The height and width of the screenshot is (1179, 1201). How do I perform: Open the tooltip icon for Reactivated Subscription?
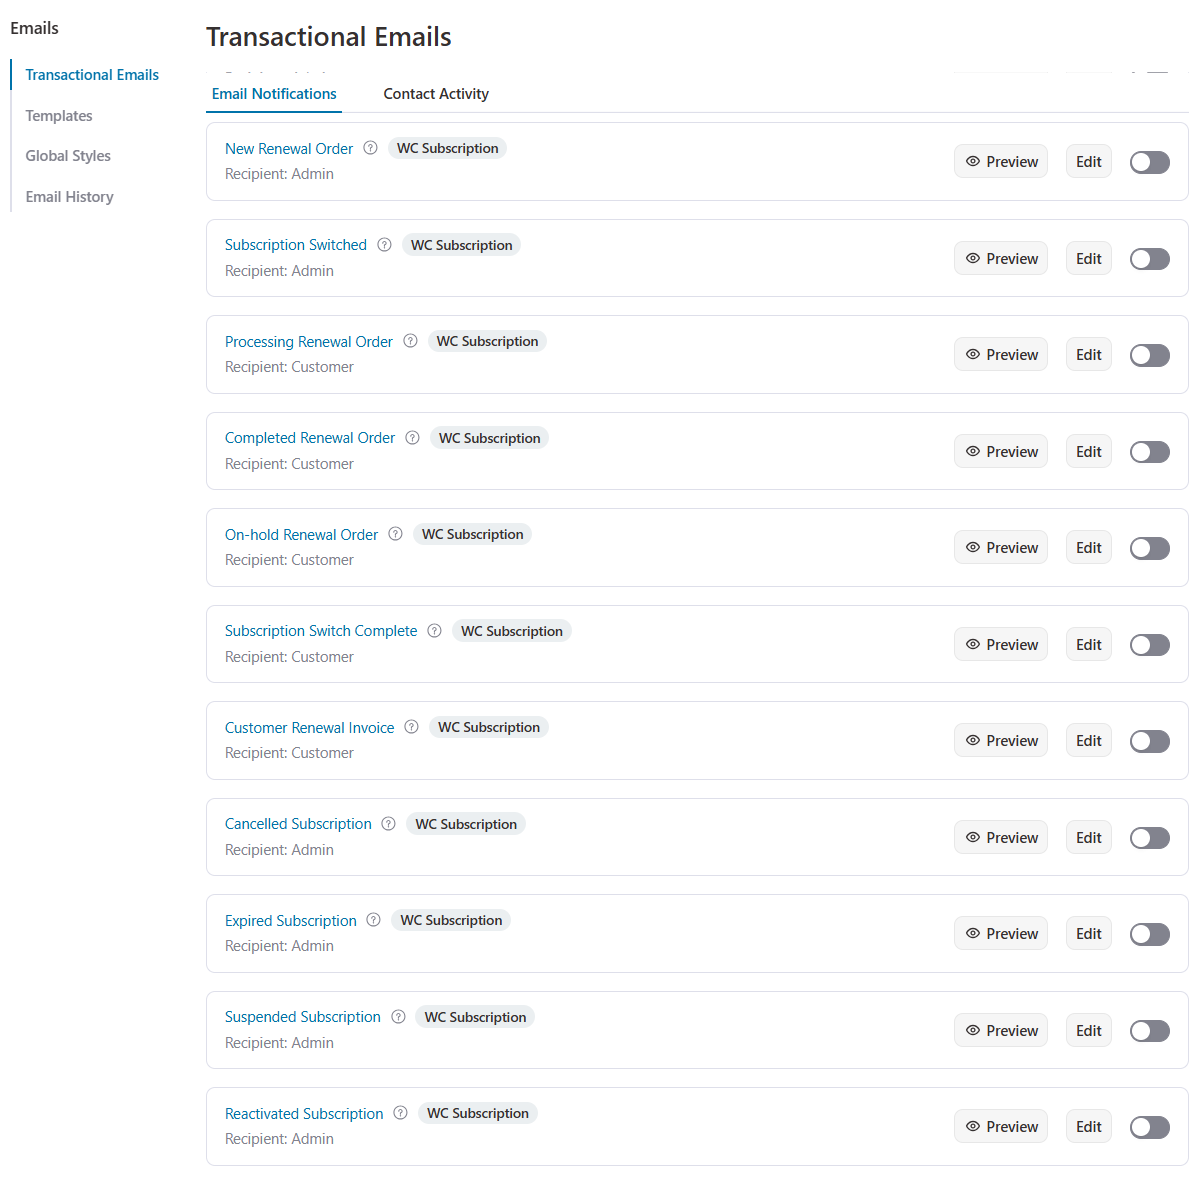pyautogui.click(x=400, y=1112)
